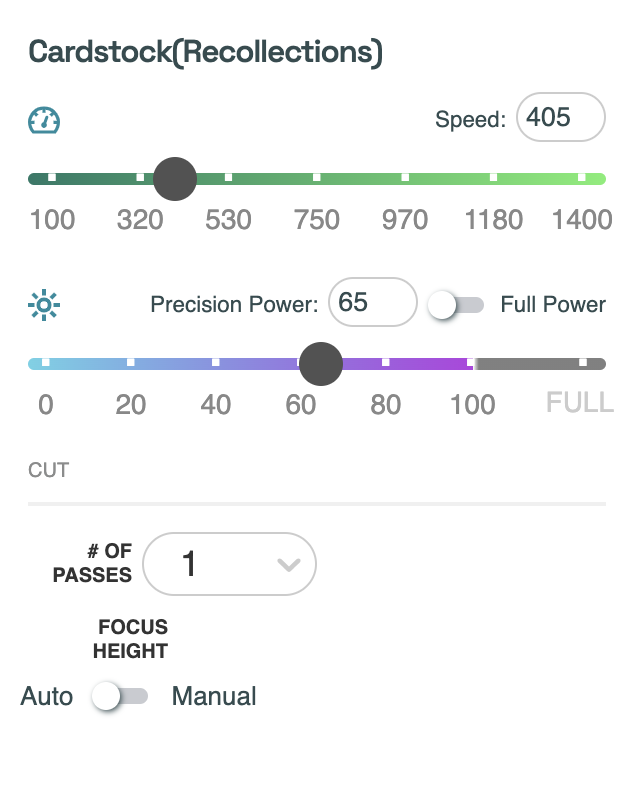Set speed slider to the 750 tick

(x=317, y=178)
